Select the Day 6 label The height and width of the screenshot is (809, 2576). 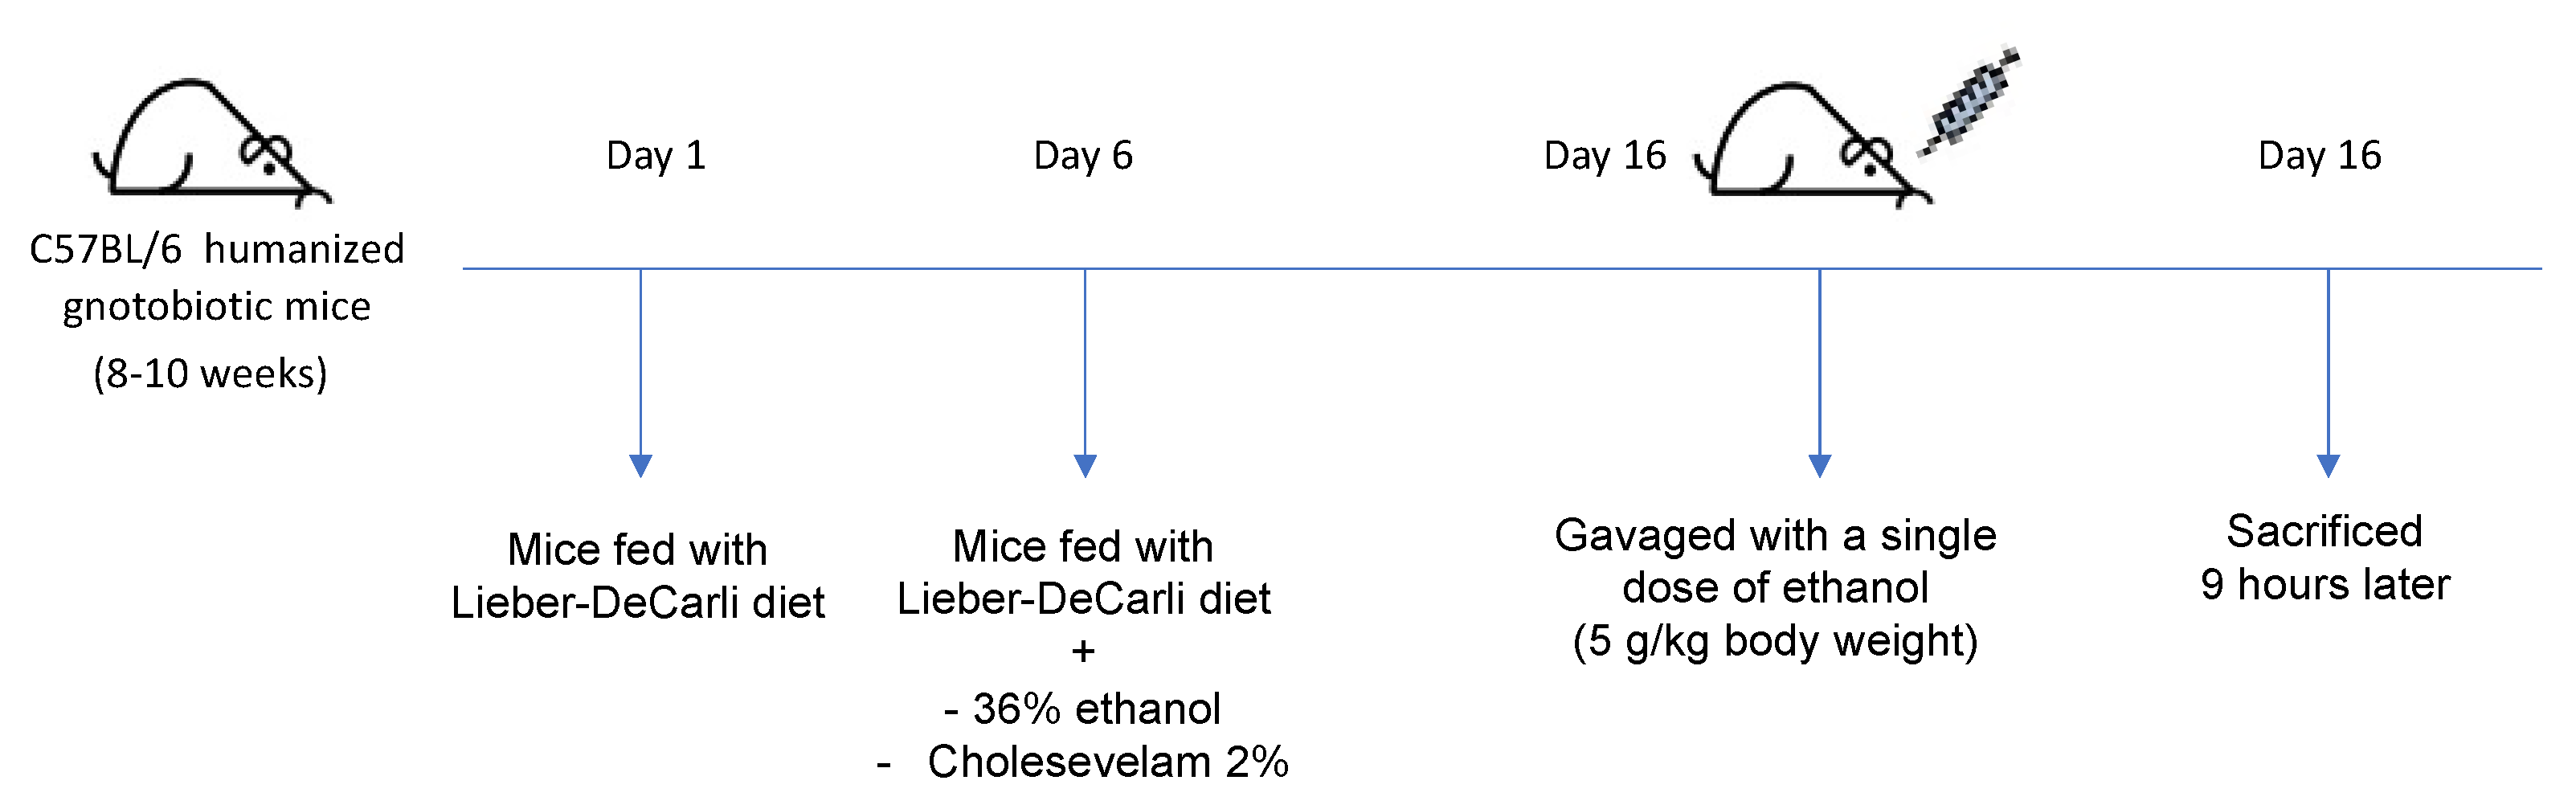pyautogui.click(x=1083, y=156)
